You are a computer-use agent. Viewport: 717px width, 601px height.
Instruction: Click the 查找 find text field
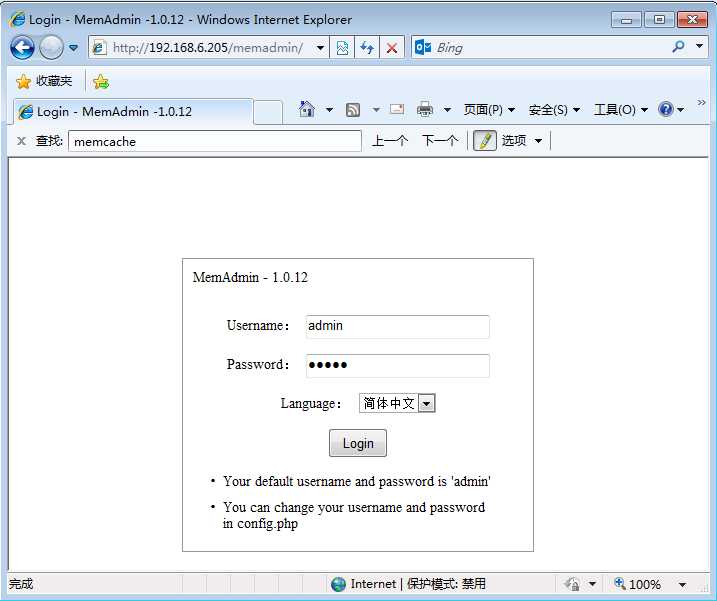click(215, 141)
